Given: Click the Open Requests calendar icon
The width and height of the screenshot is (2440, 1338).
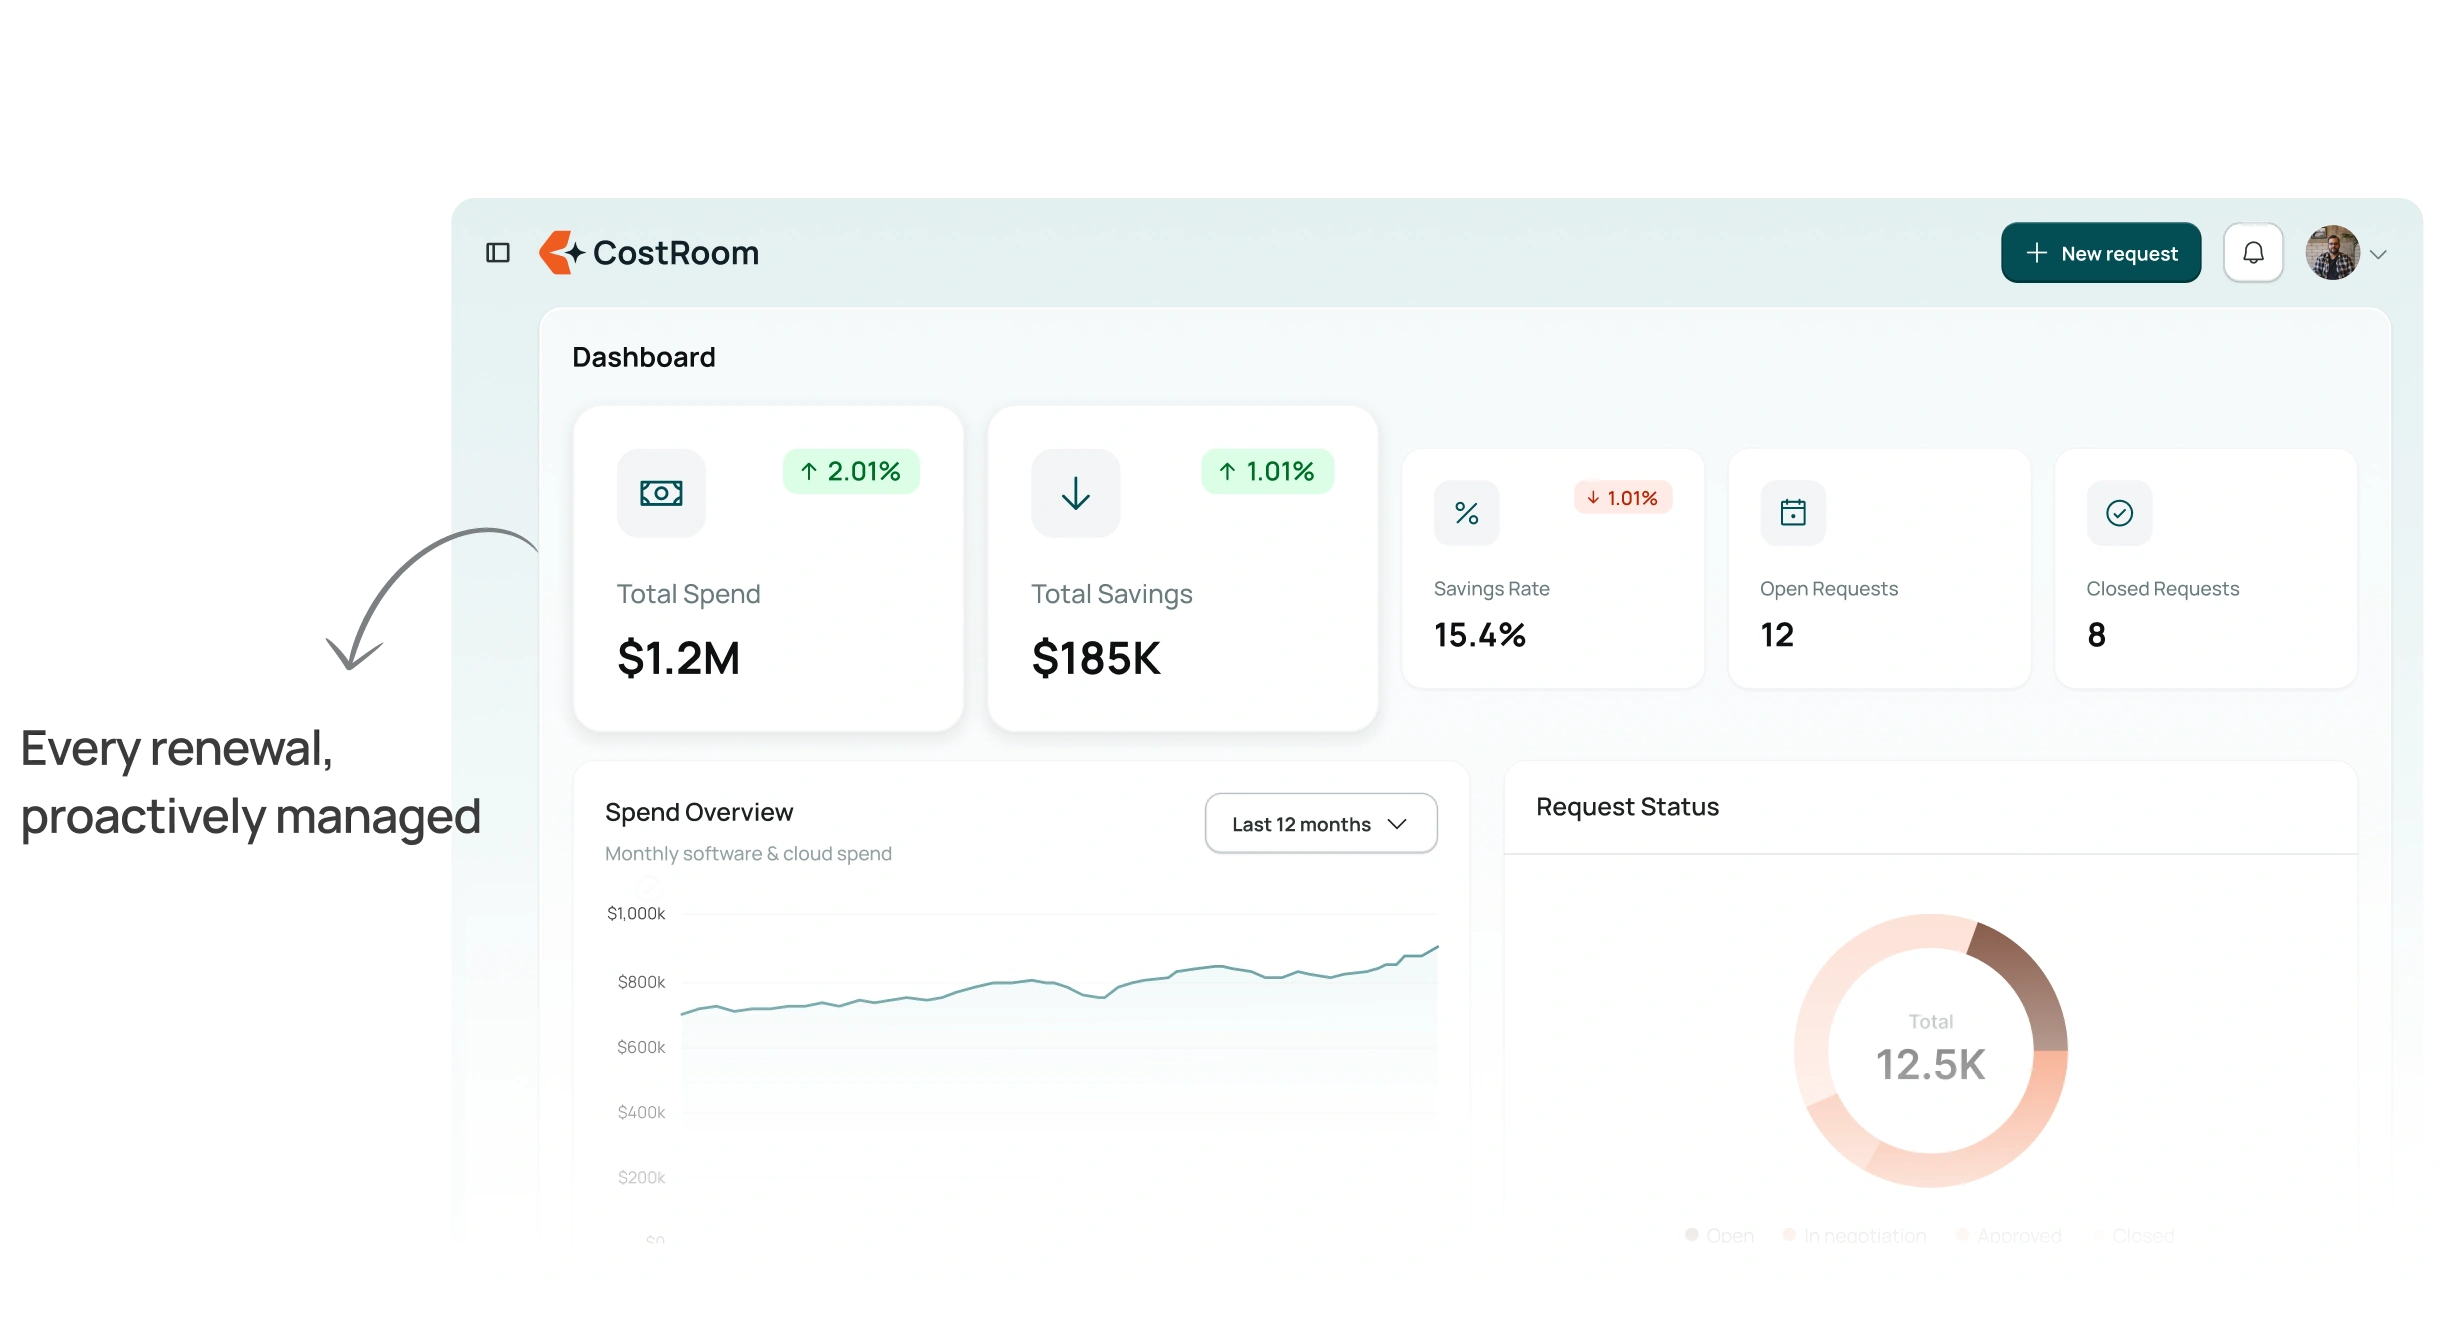Looking at the screenshot, I should click(1793, 513).
